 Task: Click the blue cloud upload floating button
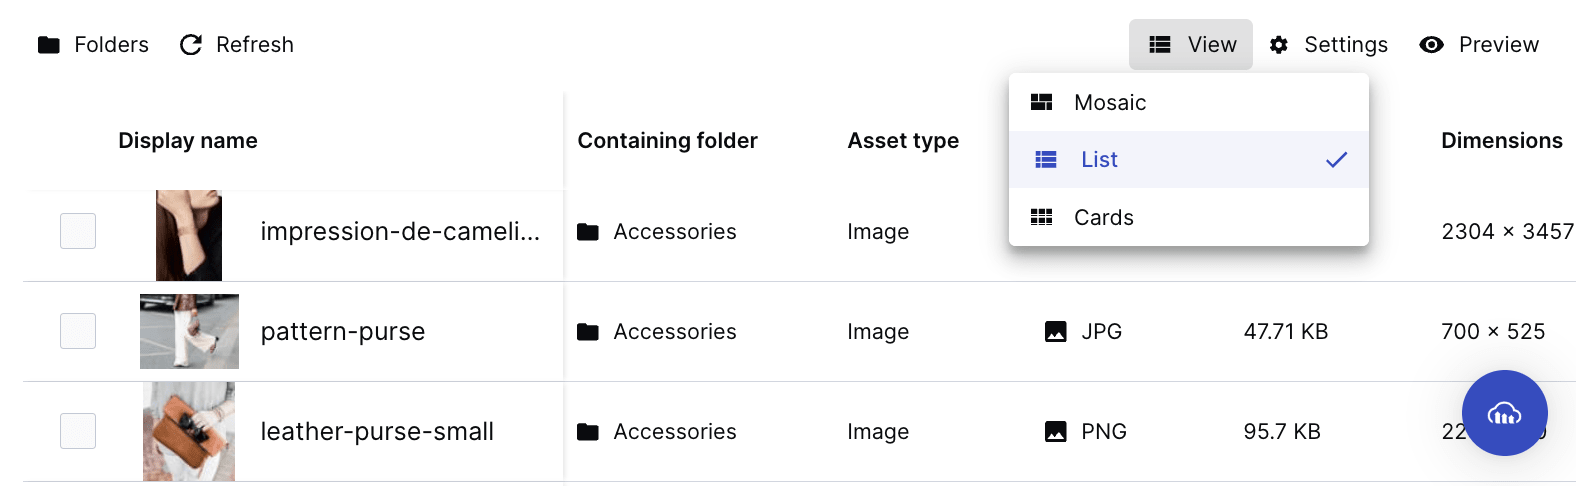click(x=1504, y=413)
